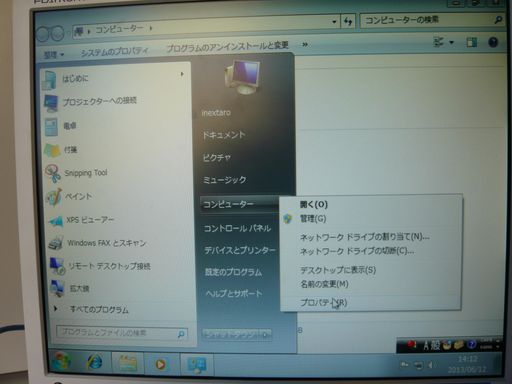Viewport: 512px width, 384px height.
Task: Expand the はじめに submenu arrow
Action: pos(182,74)
